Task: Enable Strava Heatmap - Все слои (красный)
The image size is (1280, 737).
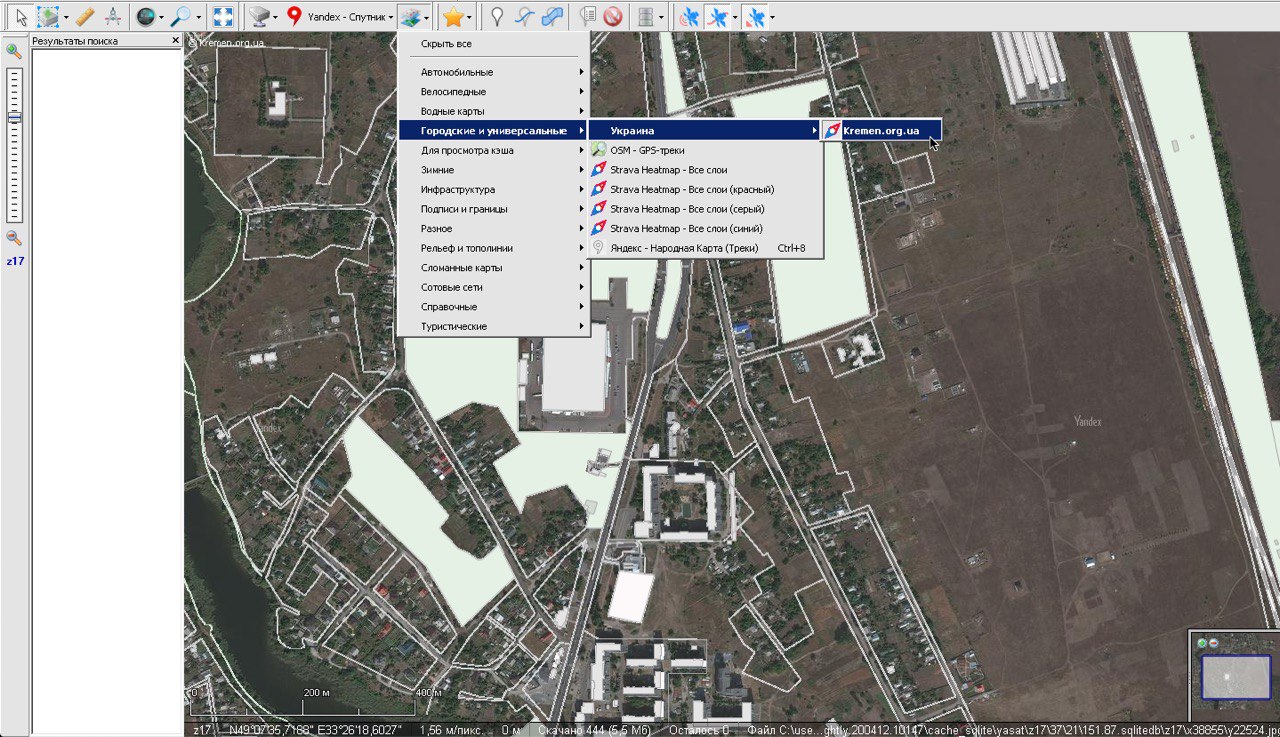Action: (705, 189)
